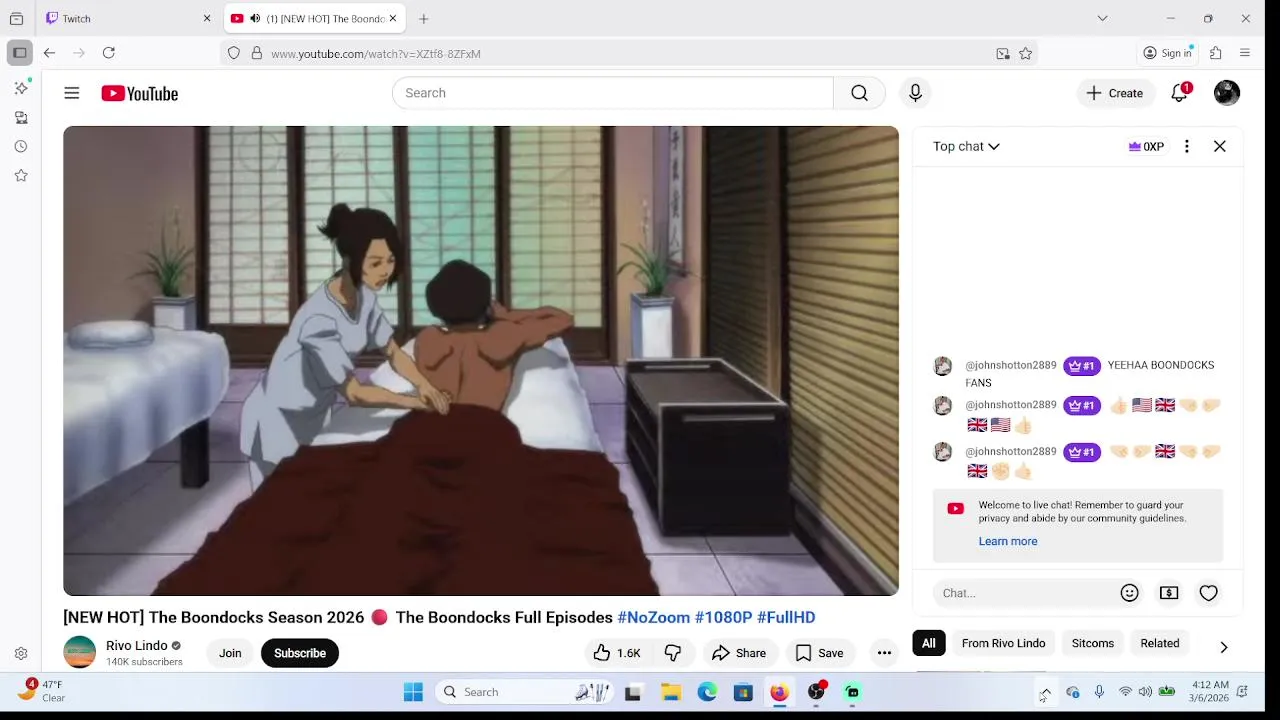Image resolution: width=1280 pixels, height=720 pixels.
Task: Open Firefox extensions puzzle icon
Action: (x=1216, y=53)
